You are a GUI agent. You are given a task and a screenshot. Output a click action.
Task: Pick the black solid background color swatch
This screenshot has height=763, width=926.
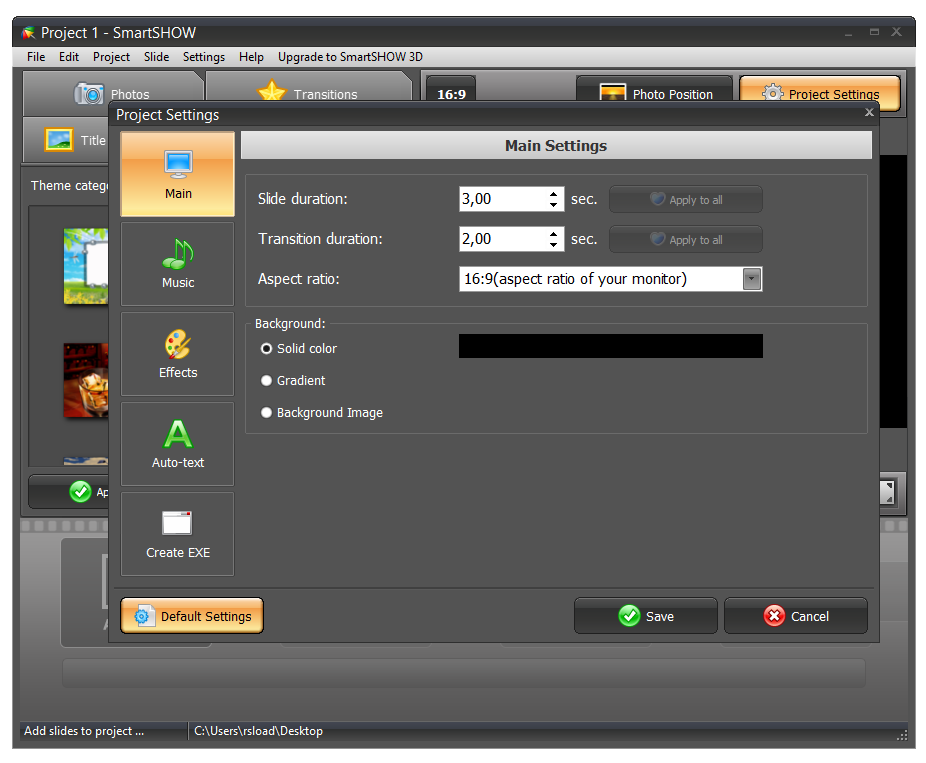click(611, 346)
